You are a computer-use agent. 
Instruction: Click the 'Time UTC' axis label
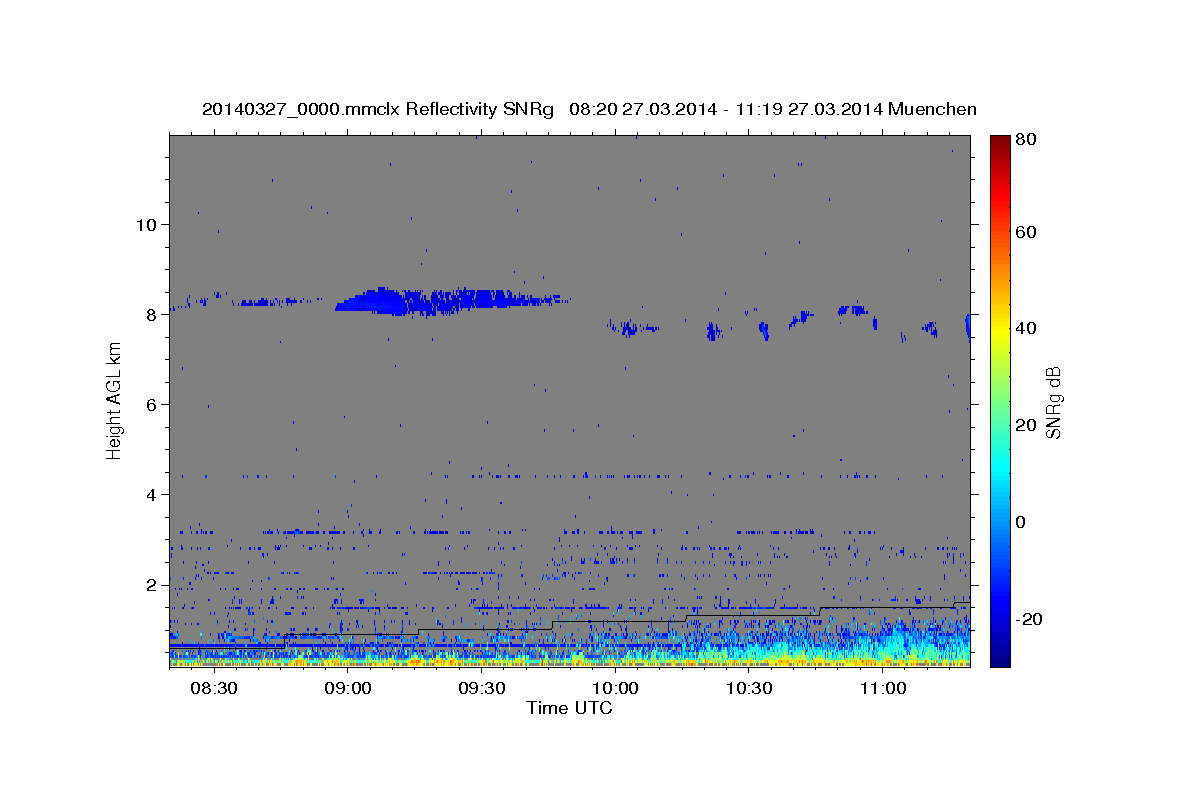(x=569, y=708)
